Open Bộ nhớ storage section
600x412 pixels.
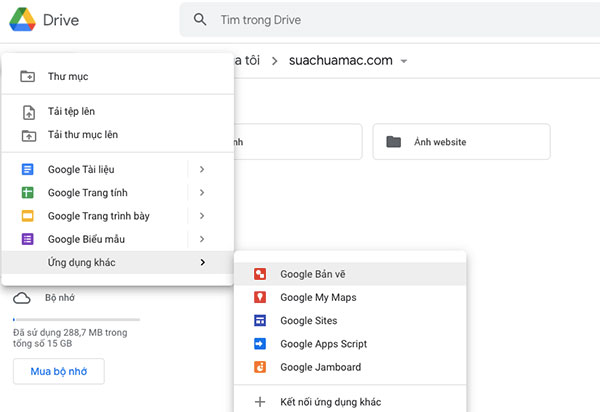(x=60, y=298)
